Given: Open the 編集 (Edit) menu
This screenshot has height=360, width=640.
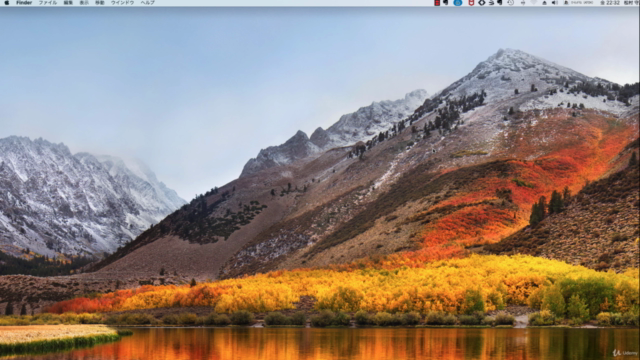Looking at the screenshot, I should 68,2.
